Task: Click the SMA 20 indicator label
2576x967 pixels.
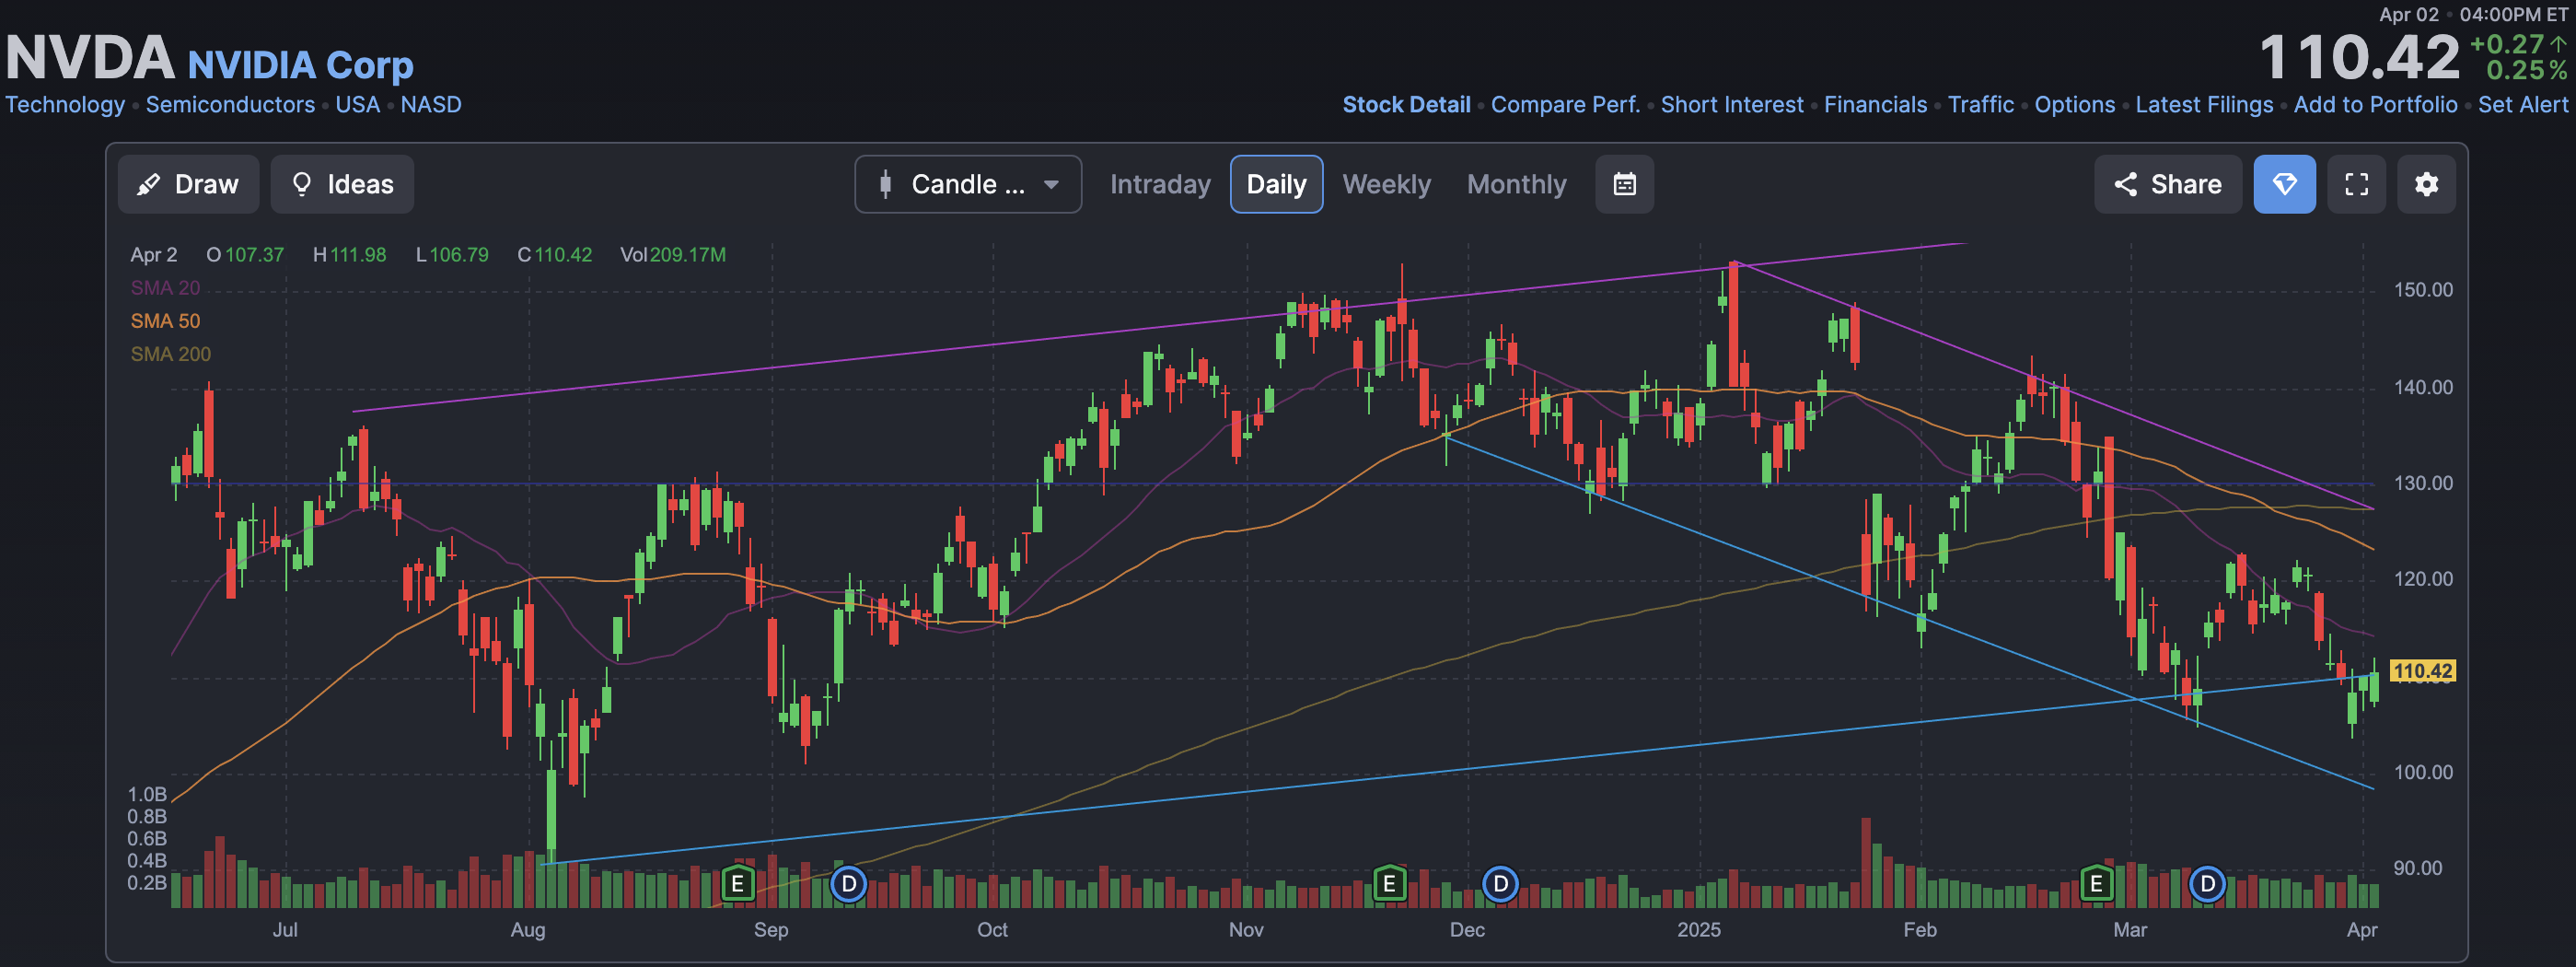Action: tap(165, 288)
